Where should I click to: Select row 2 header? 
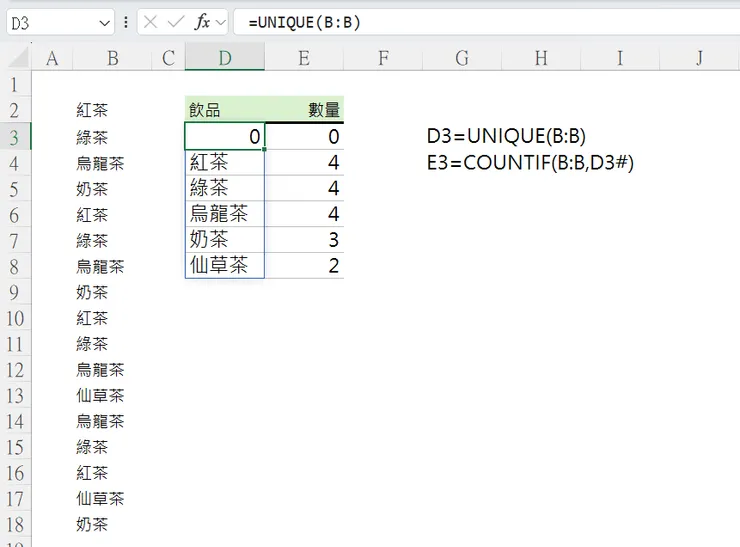(x=15, y=110)
